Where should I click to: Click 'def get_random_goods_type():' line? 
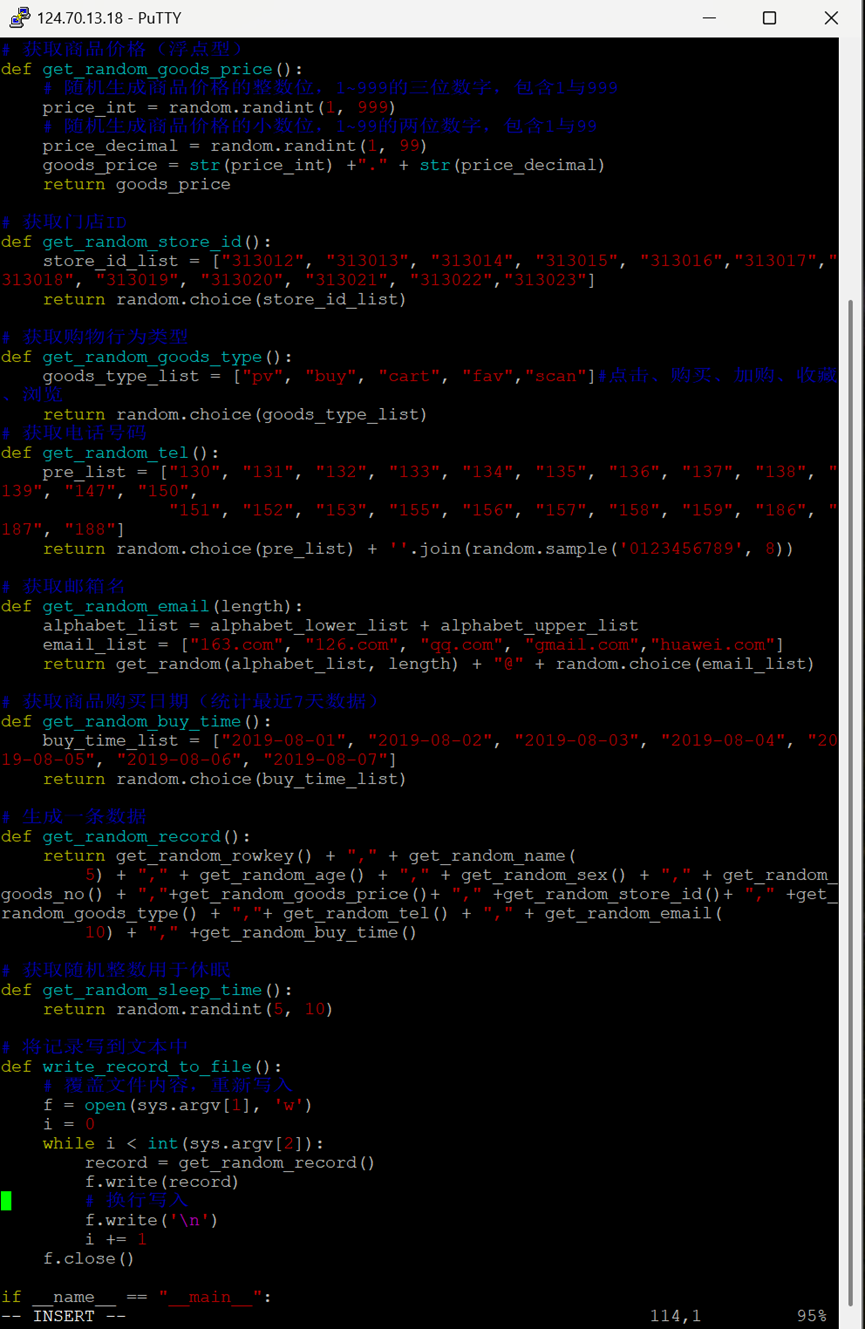click(x=147, y=357)
